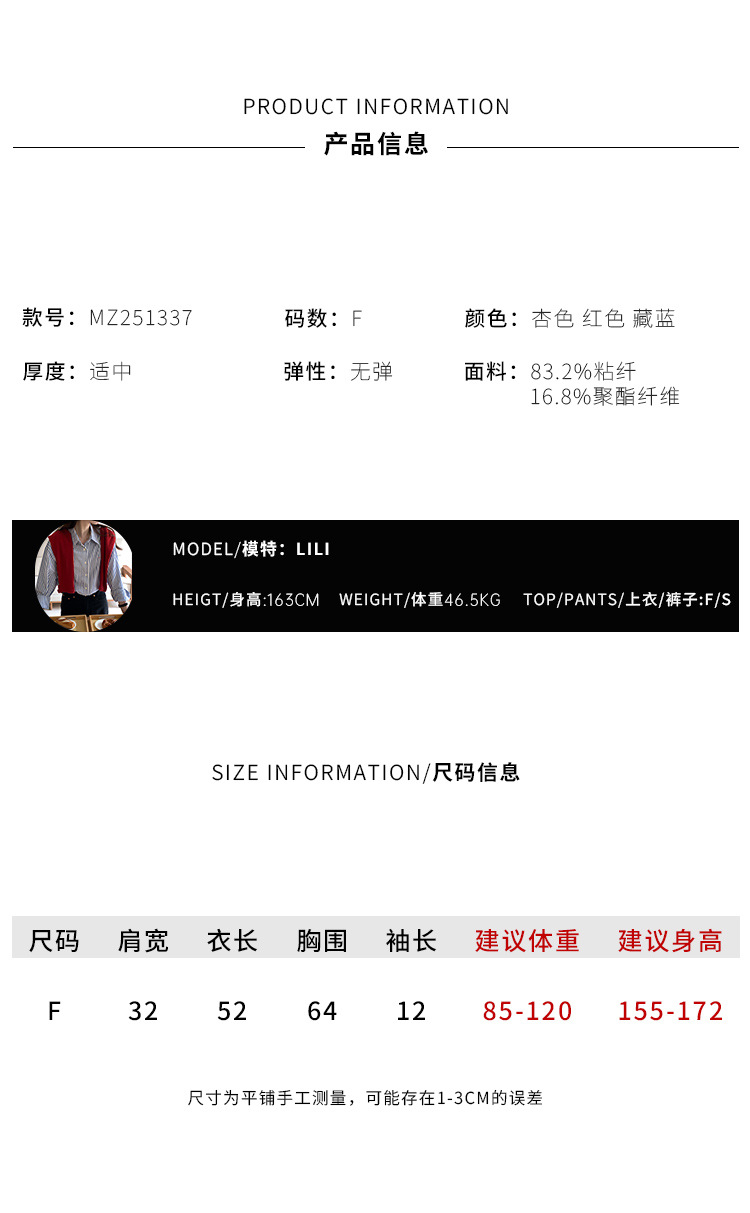Click the 85-120 suggested weight value
The image size is (750, 1213).
click(527, 1011)
